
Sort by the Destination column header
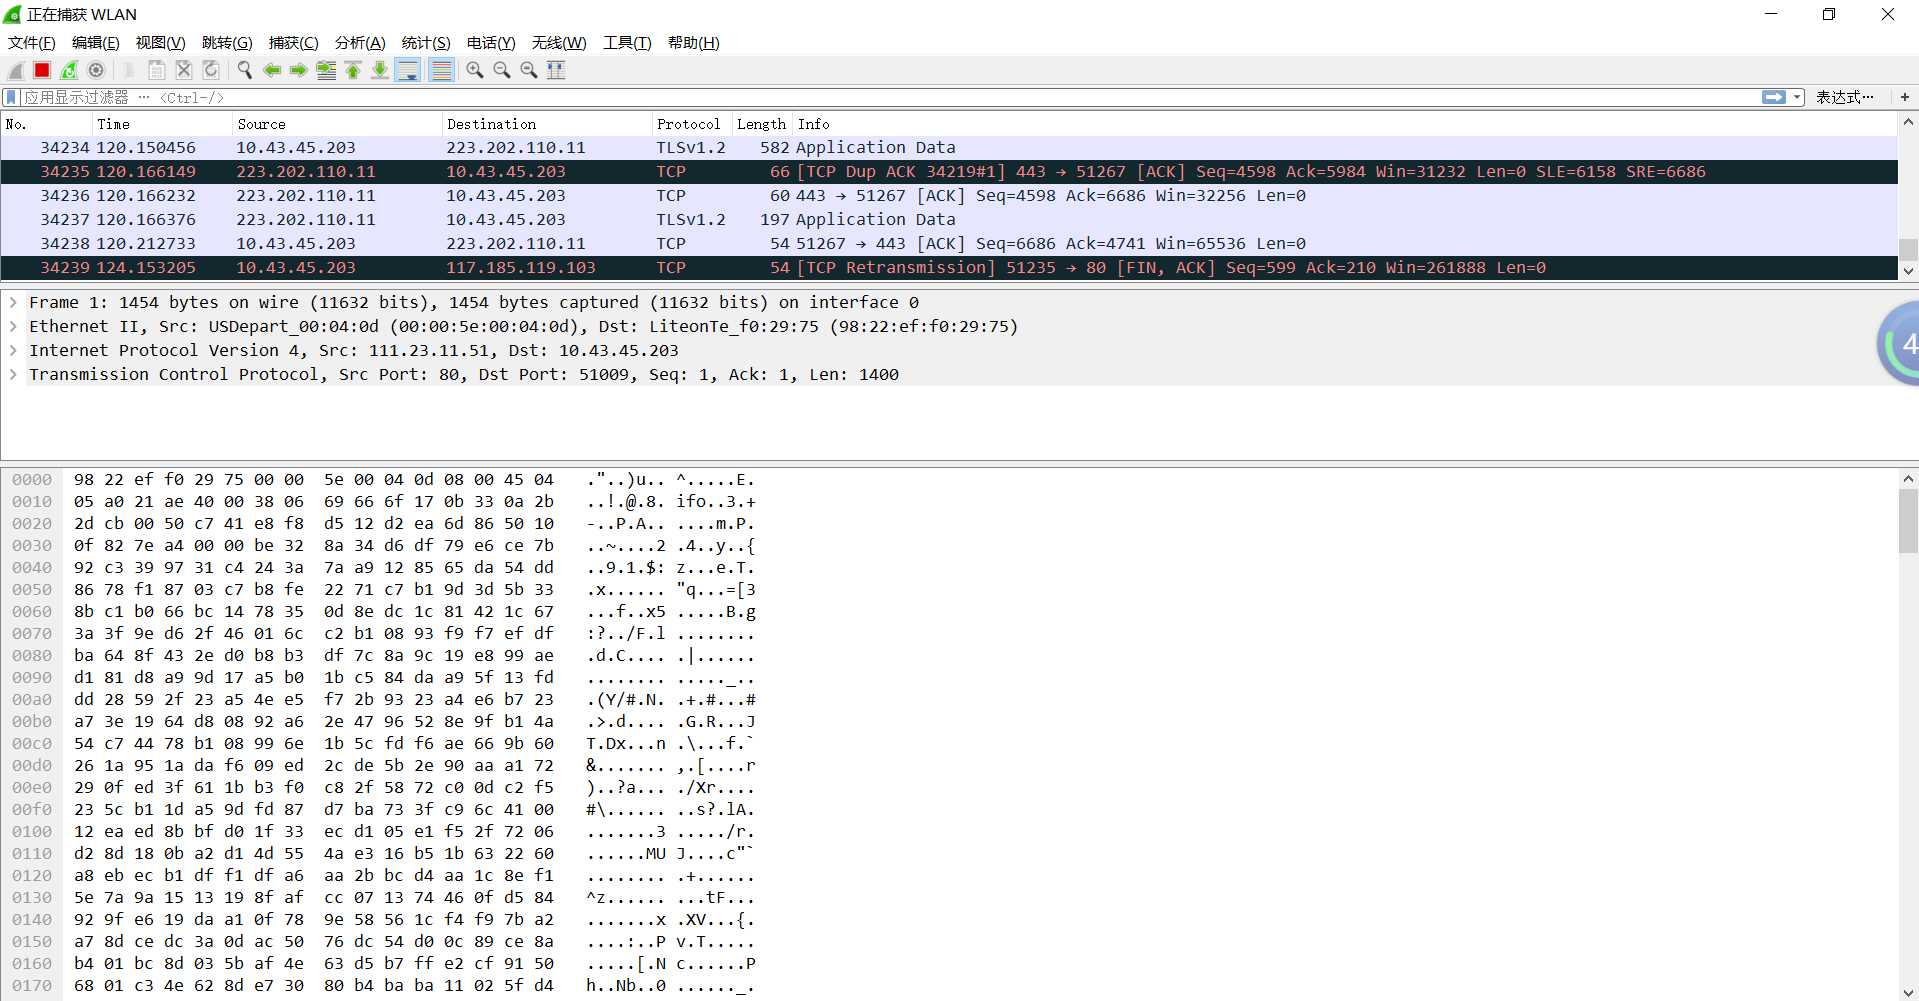coord(546,124)
